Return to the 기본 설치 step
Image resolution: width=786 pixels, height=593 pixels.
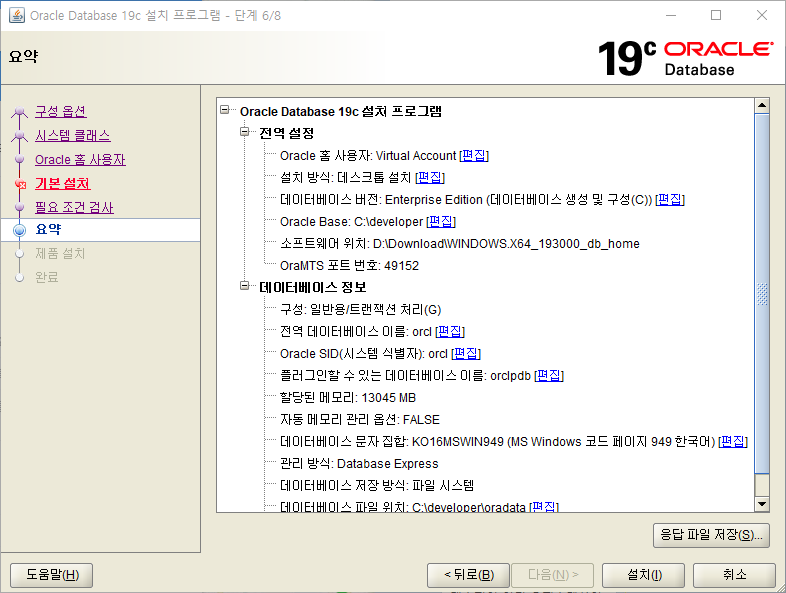pyautogui.click(x=63, y=183)
